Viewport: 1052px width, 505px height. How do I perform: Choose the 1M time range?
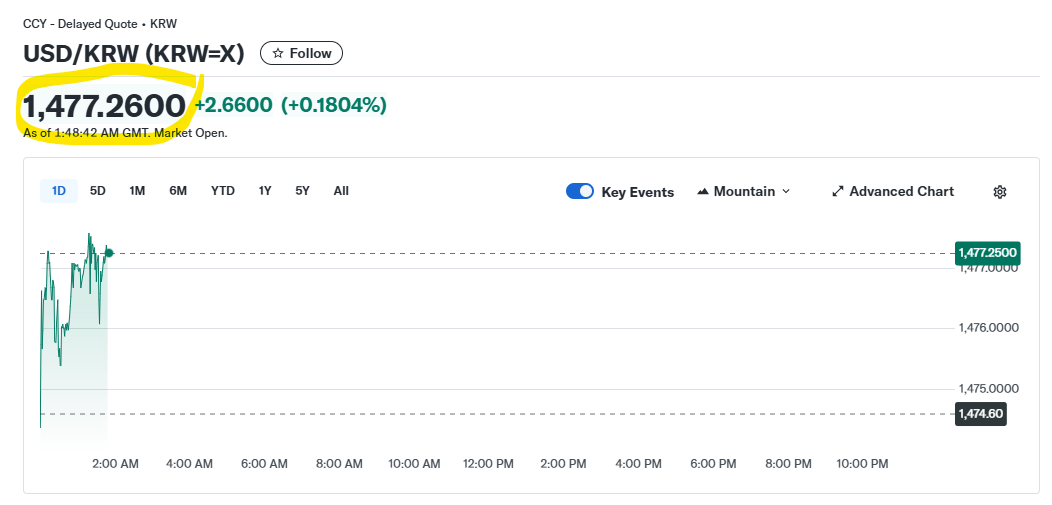point(137,191)
